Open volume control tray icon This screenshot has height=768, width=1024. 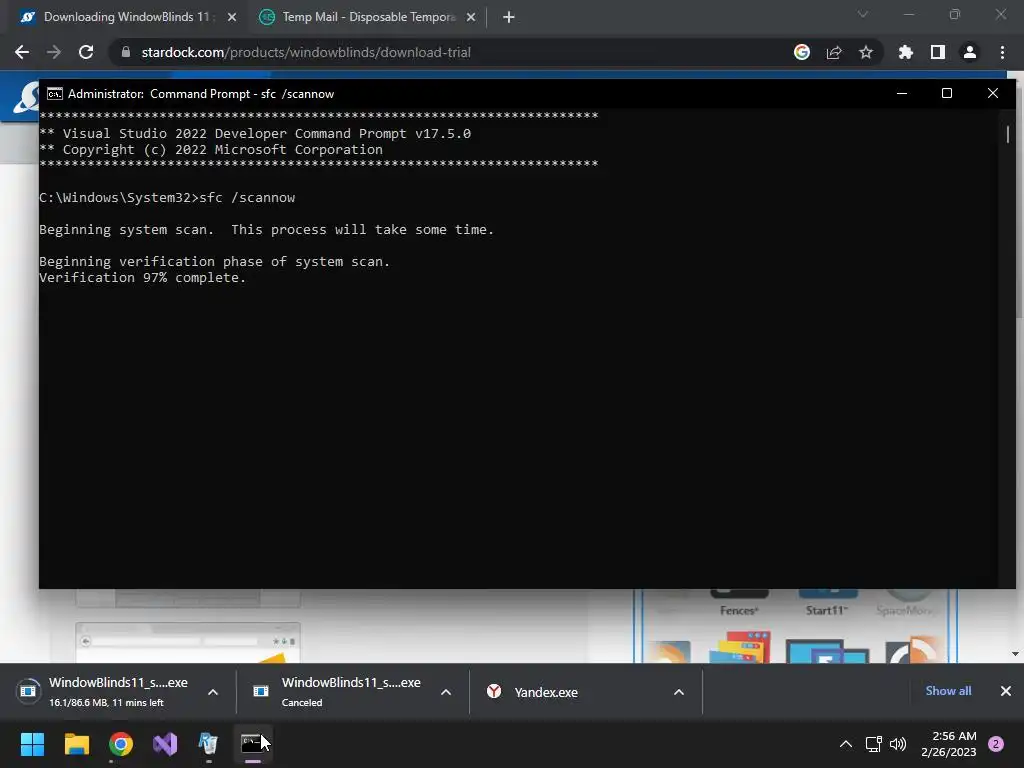click(898, 744)
